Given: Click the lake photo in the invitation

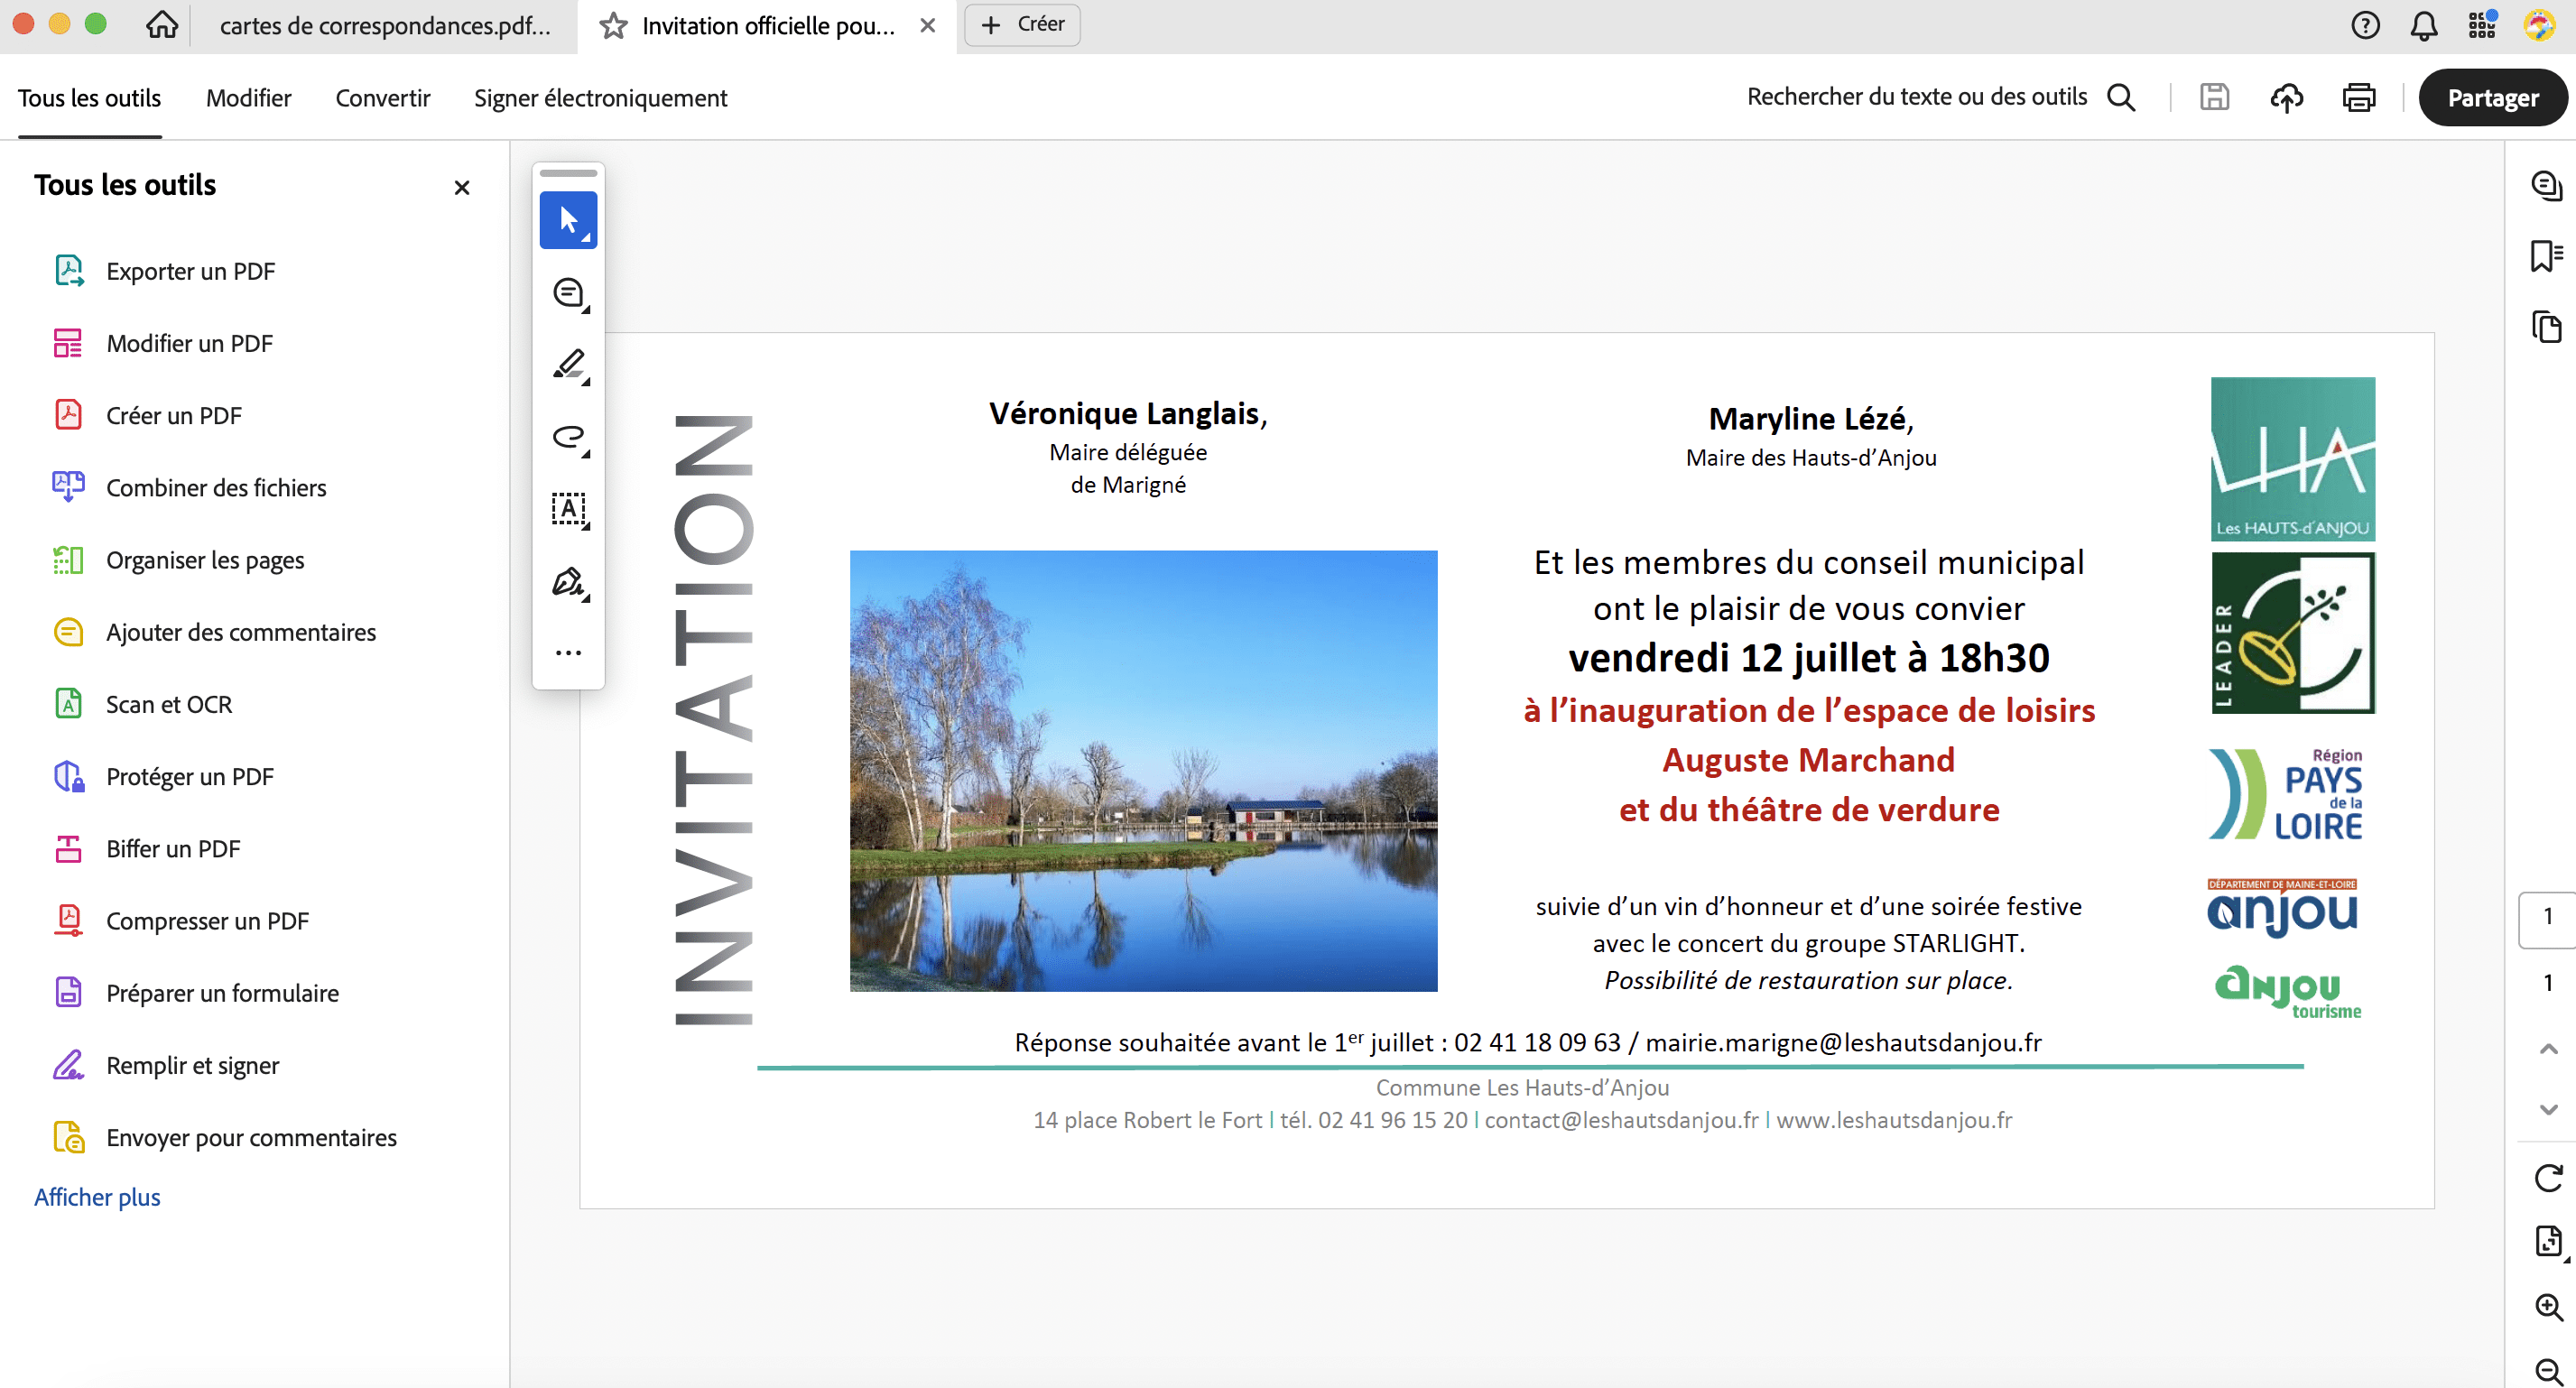Looking at the screenshot, I should [x=1143, y=770].
